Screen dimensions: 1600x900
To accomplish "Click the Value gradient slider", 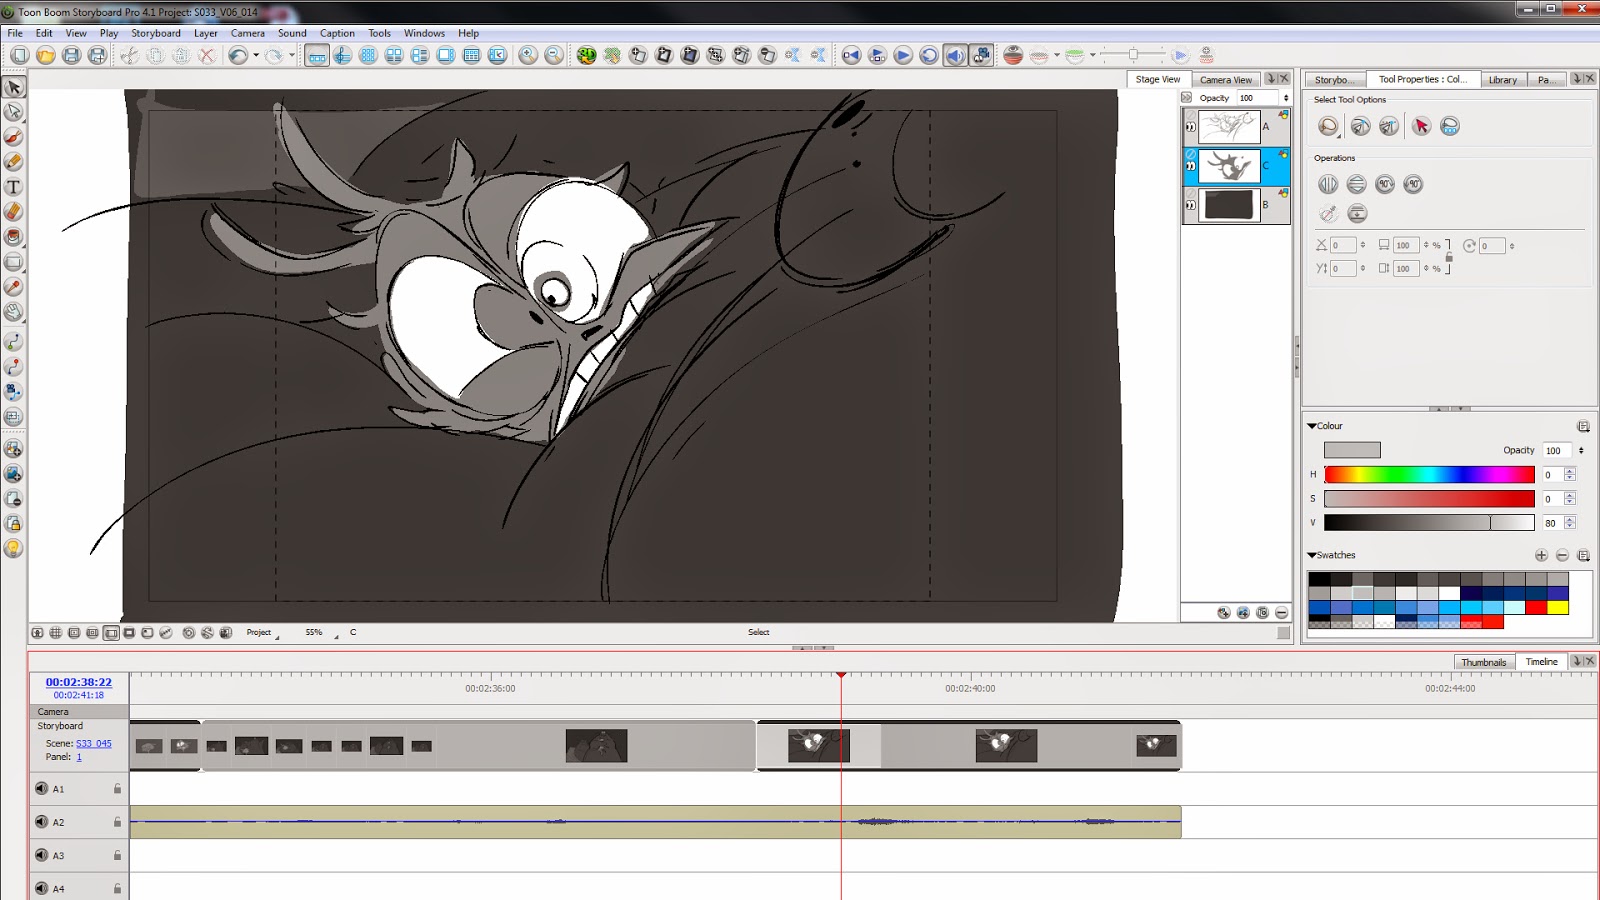I will [x=1429, y=522].
